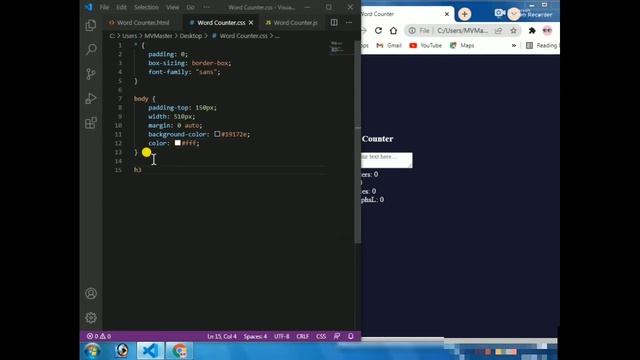
Task: Open the editor More Actions ellipsis
Action: click(349, 22)
